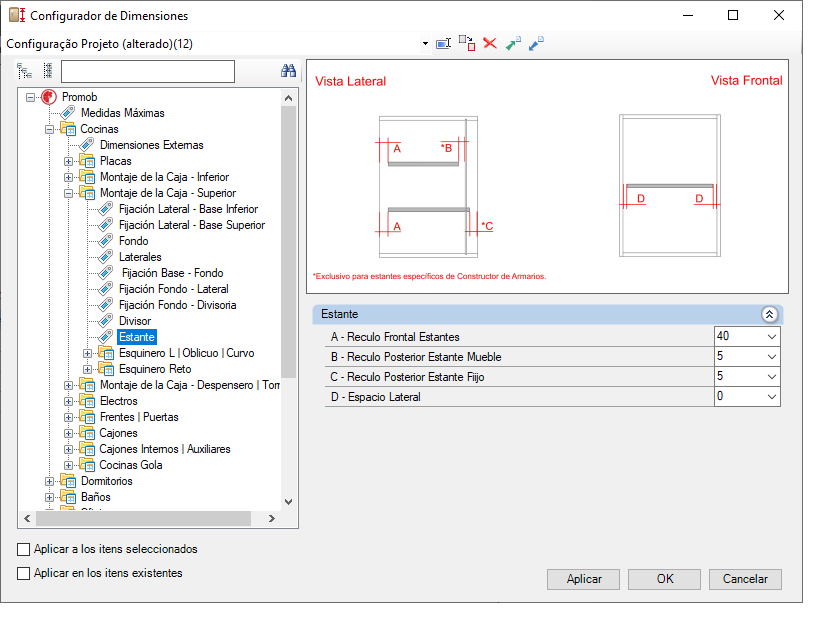Click the Vista Lateral diagram thumbnail
817x617 pixels.
point(428,187)
